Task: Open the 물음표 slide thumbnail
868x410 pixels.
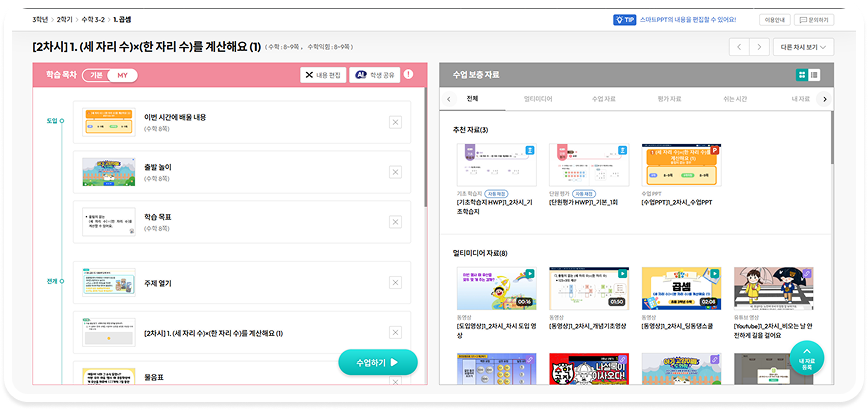Action: [x=108, y=376]
